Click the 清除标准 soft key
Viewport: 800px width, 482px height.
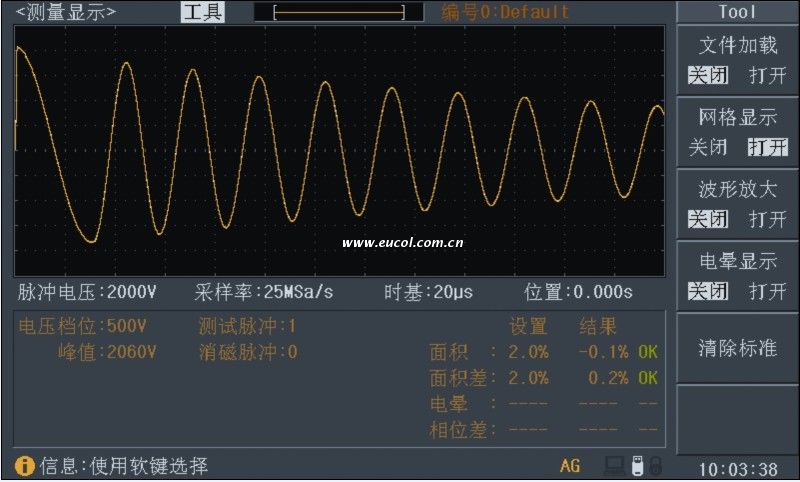coord(737,348)
